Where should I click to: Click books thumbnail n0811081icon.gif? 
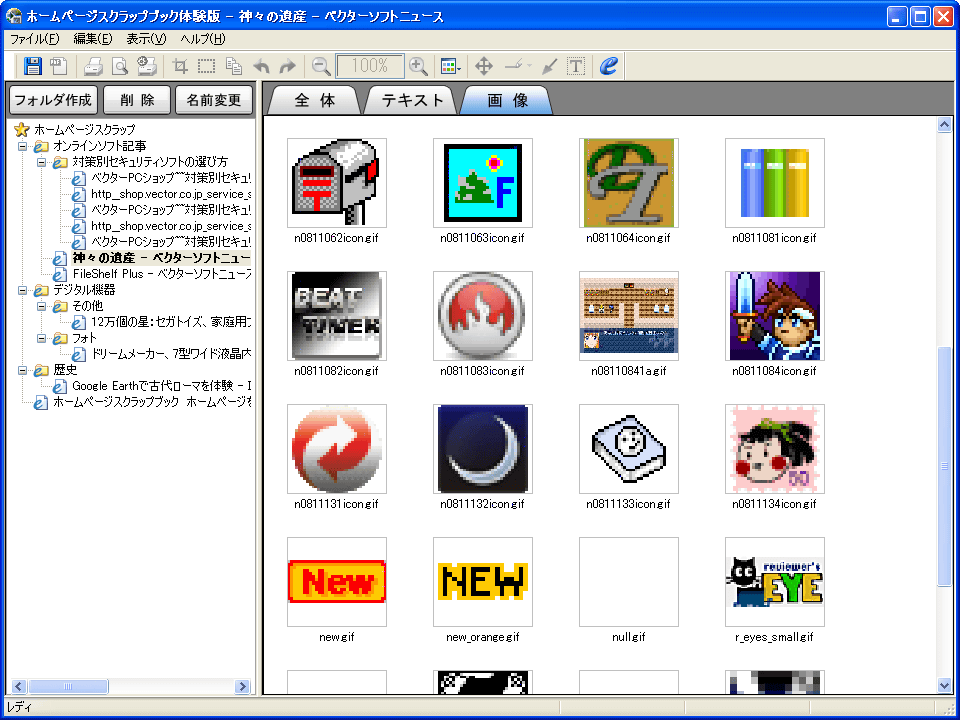[774, 182]
